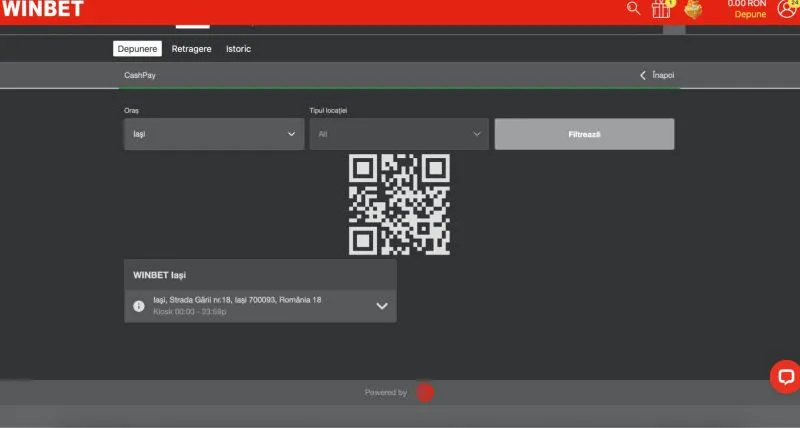
Task: Click the orange Depune link in header
Action: [750, 14]
